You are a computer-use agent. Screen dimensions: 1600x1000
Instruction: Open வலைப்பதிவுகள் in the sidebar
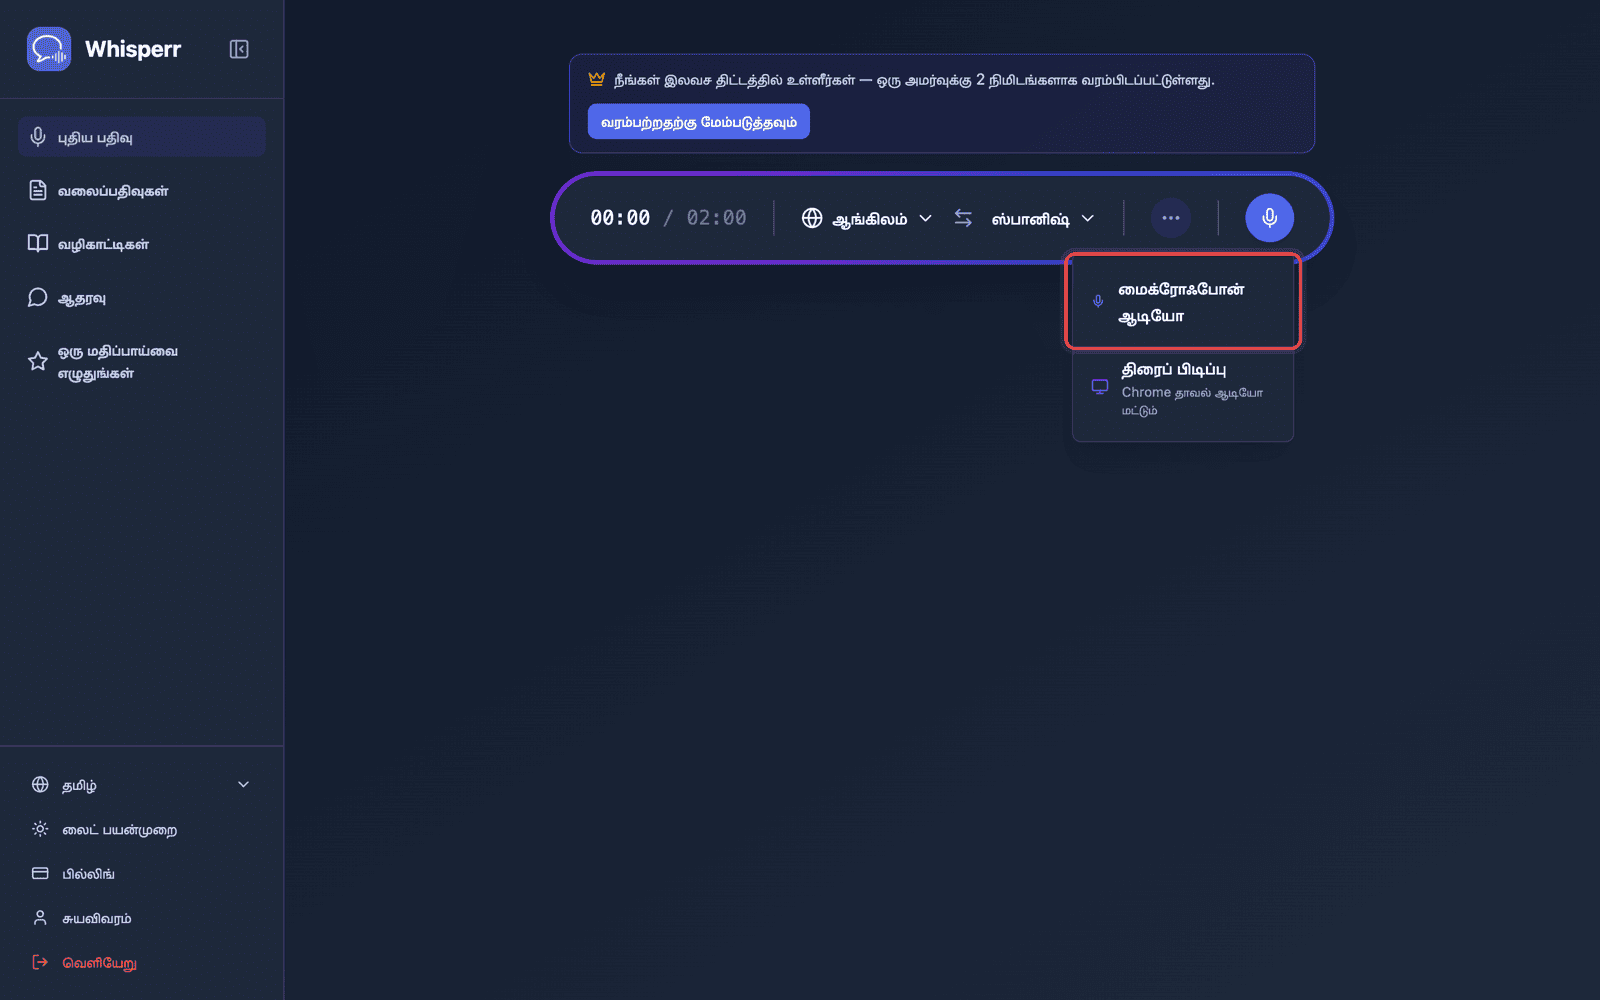point(141,190)
